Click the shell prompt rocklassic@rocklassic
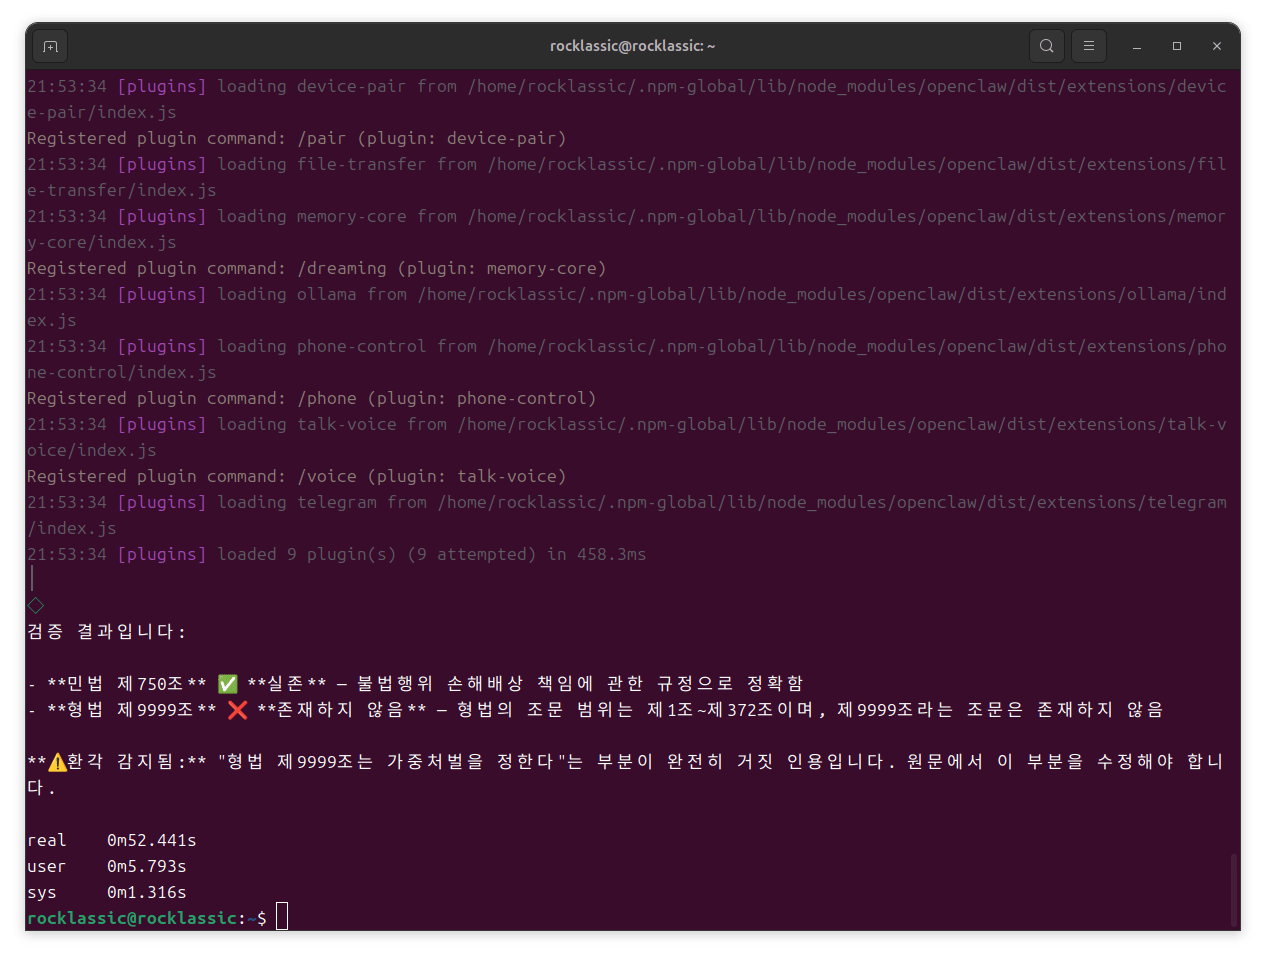1266x959 pixels. (x=132, y=918)
